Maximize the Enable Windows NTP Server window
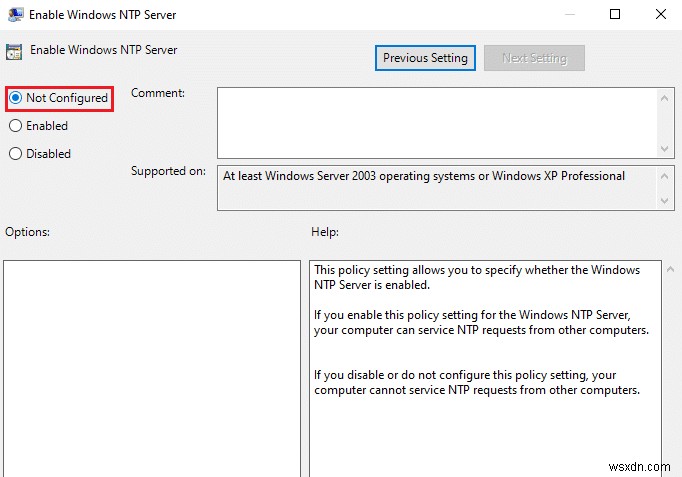Viewport: 682px width, 477px height. coord(615,14)
